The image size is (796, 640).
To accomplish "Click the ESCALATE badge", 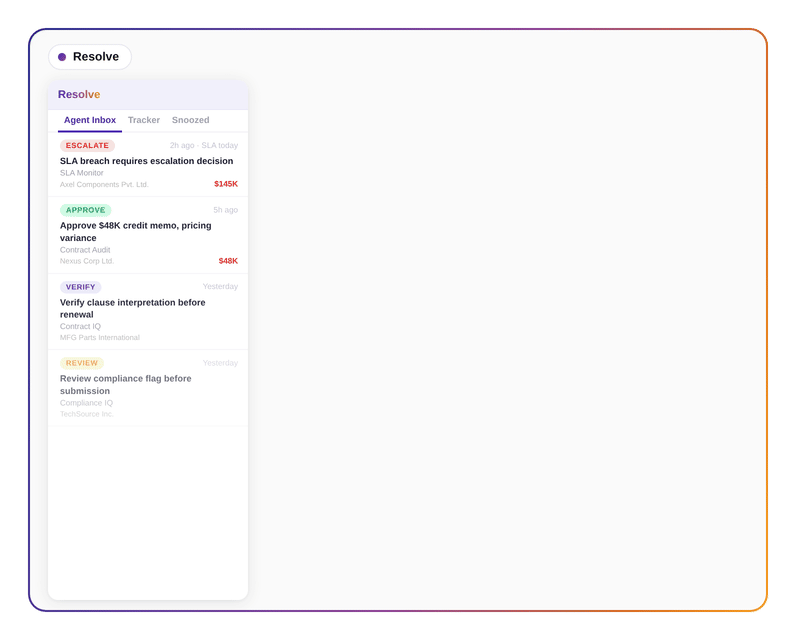I will [87, 146].
